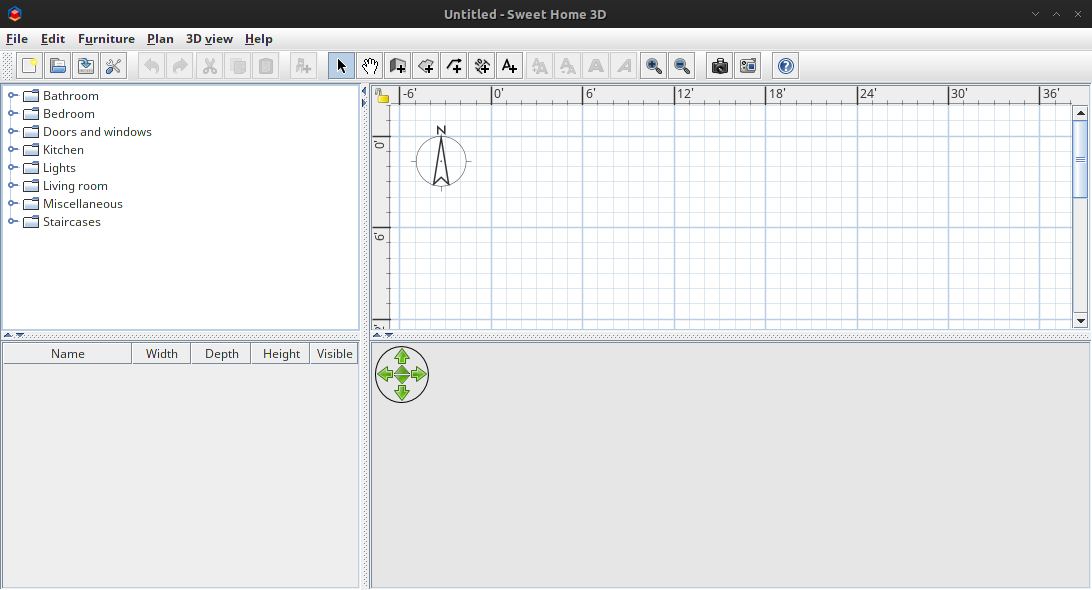Viewport: 1092px width, 590px height.
Task: Click the Redo arrow icon
Action: [180, 66]
